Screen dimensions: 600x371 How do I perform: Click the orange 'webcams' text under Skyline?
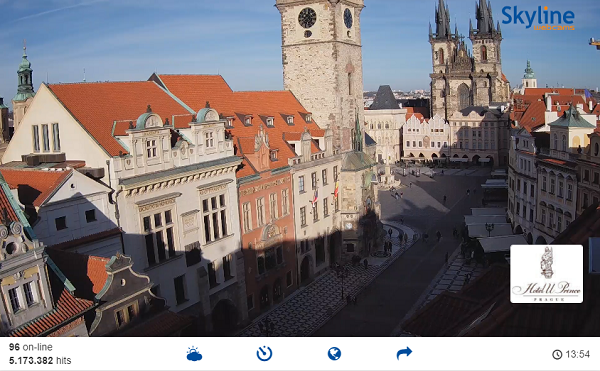pos(554,28)
